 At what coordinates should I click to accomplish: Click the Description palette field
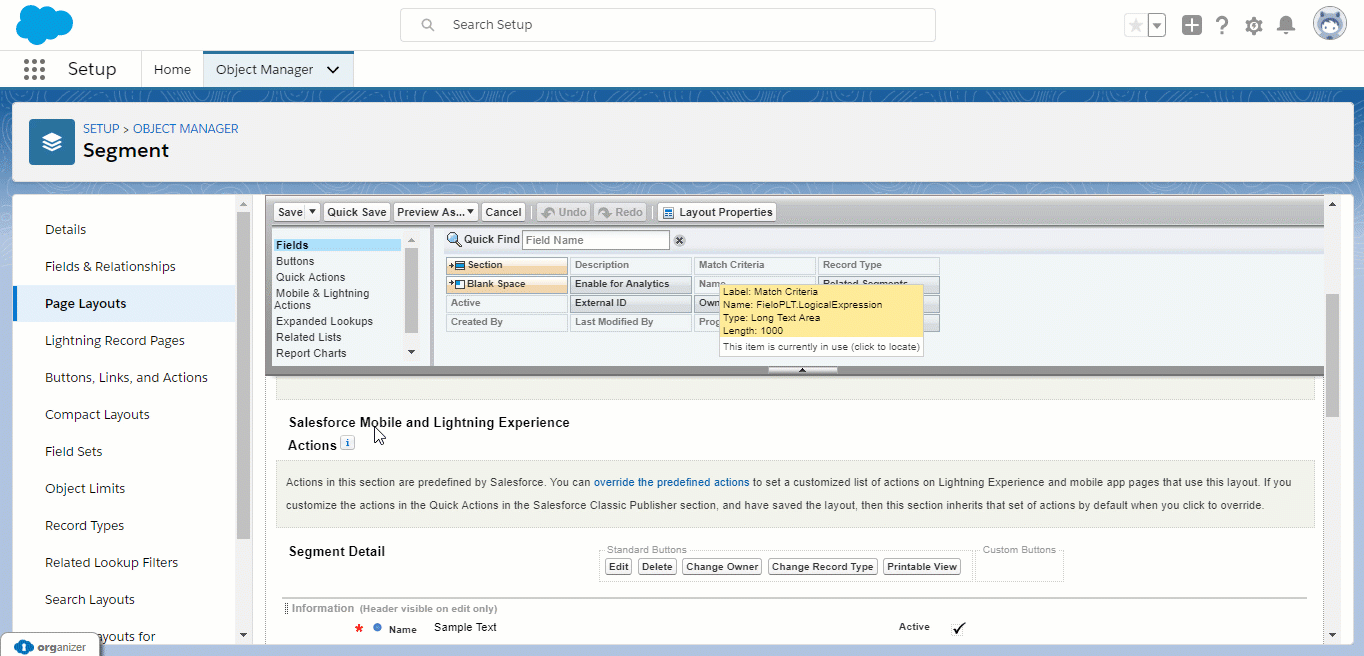click(x=631, y=265)
